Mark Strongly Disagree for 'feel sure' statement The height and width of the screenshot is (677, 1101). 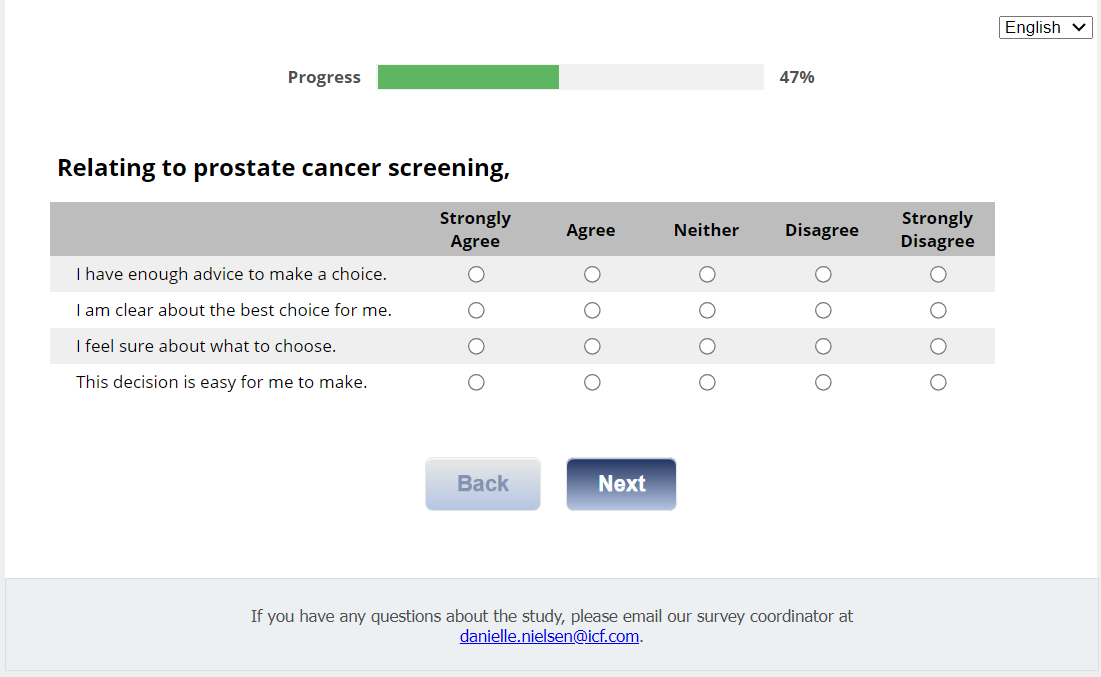pos(938,346)
